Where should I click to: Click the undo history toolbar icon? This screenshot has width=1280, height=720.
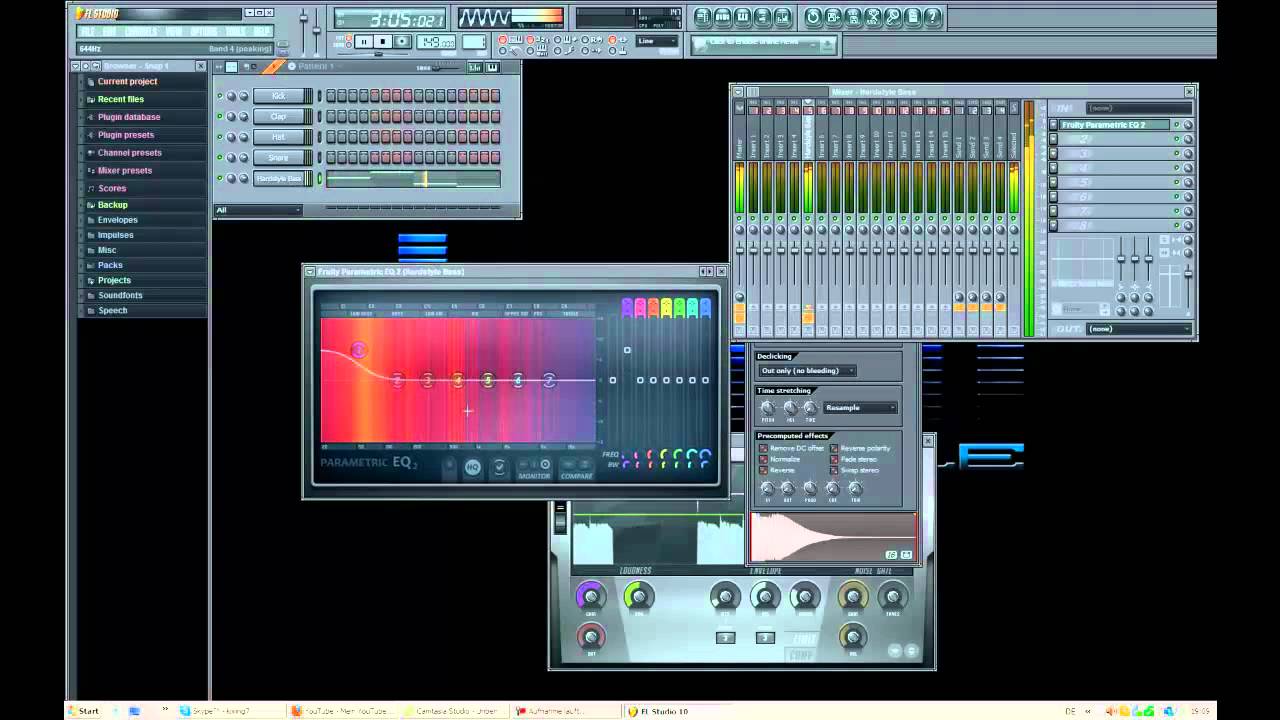click(x=813, y=17)
